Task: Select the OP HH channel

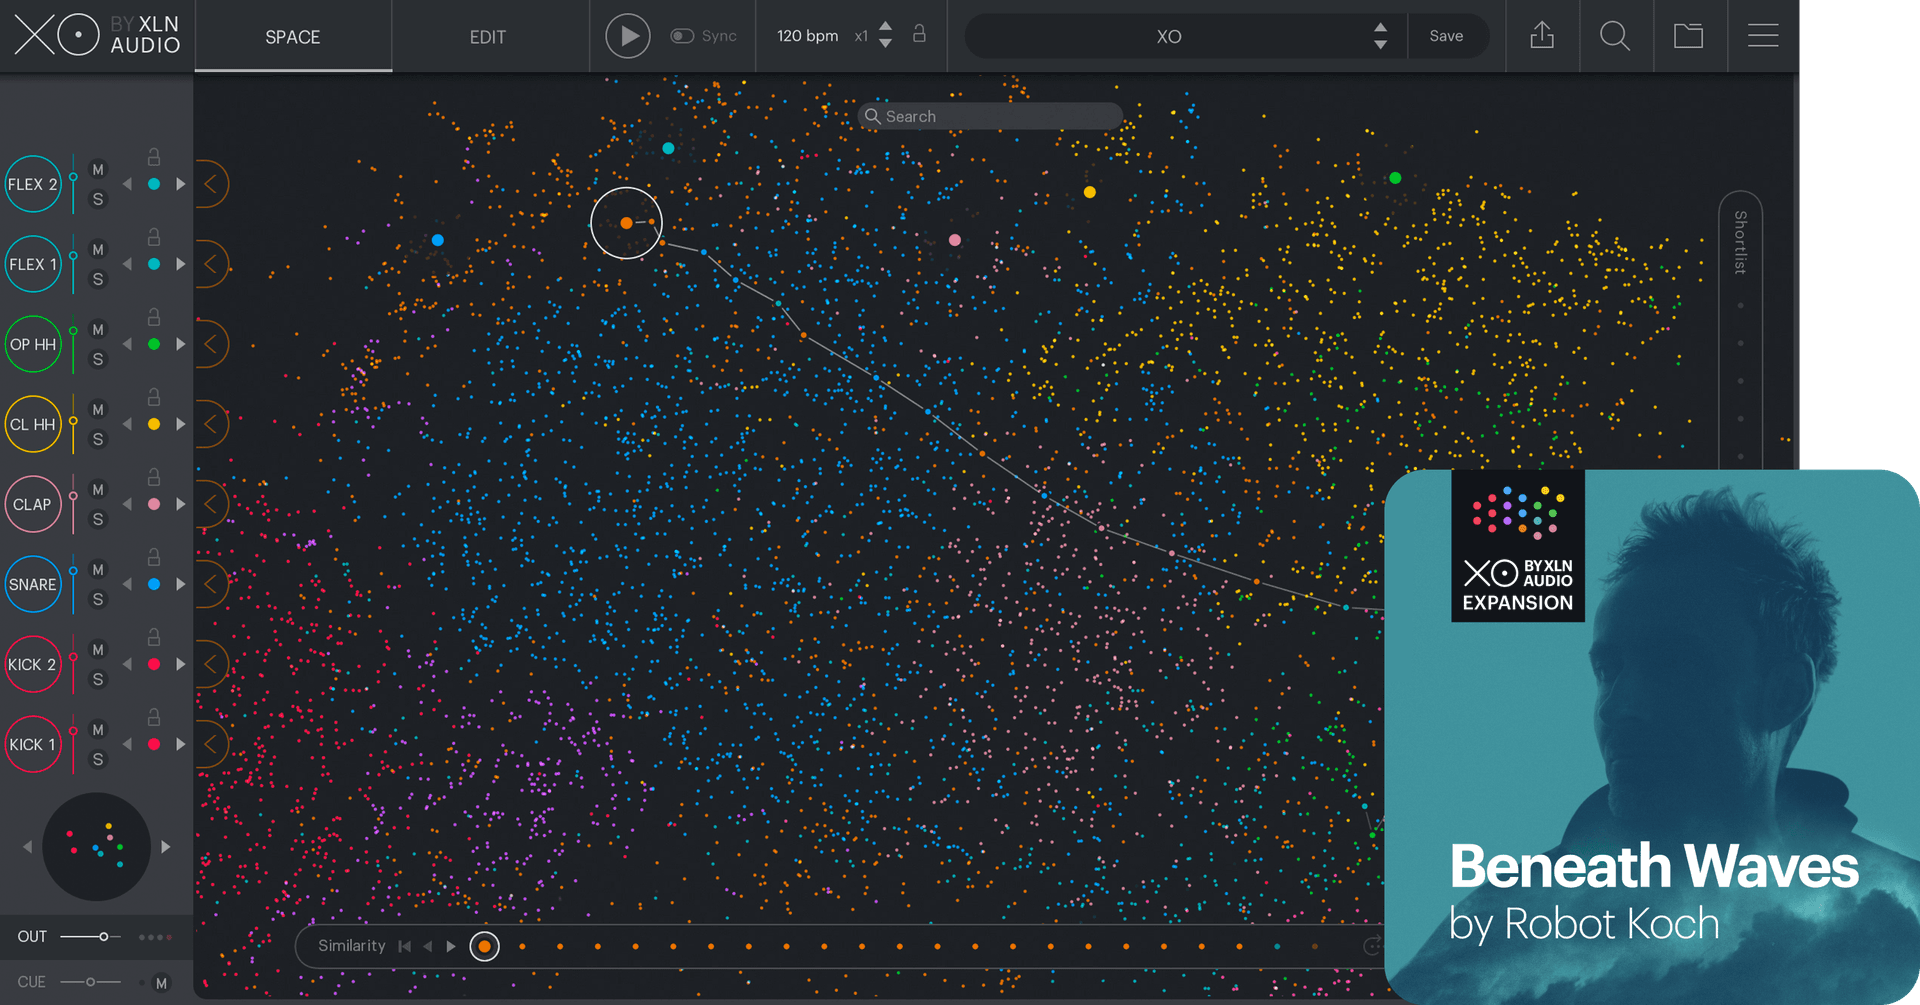Action: (x=33, y=344)
